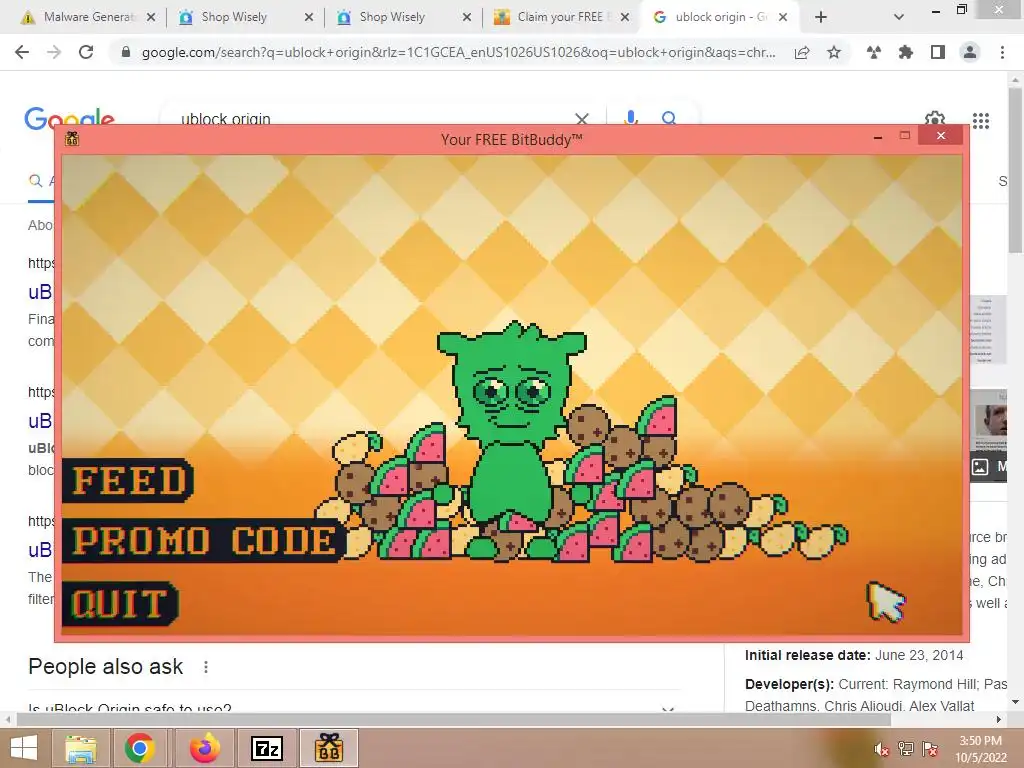The height and width of the screenshot is (768, 1024).
Task: Share this page using the share icon
Action: [x=802, y=52]
